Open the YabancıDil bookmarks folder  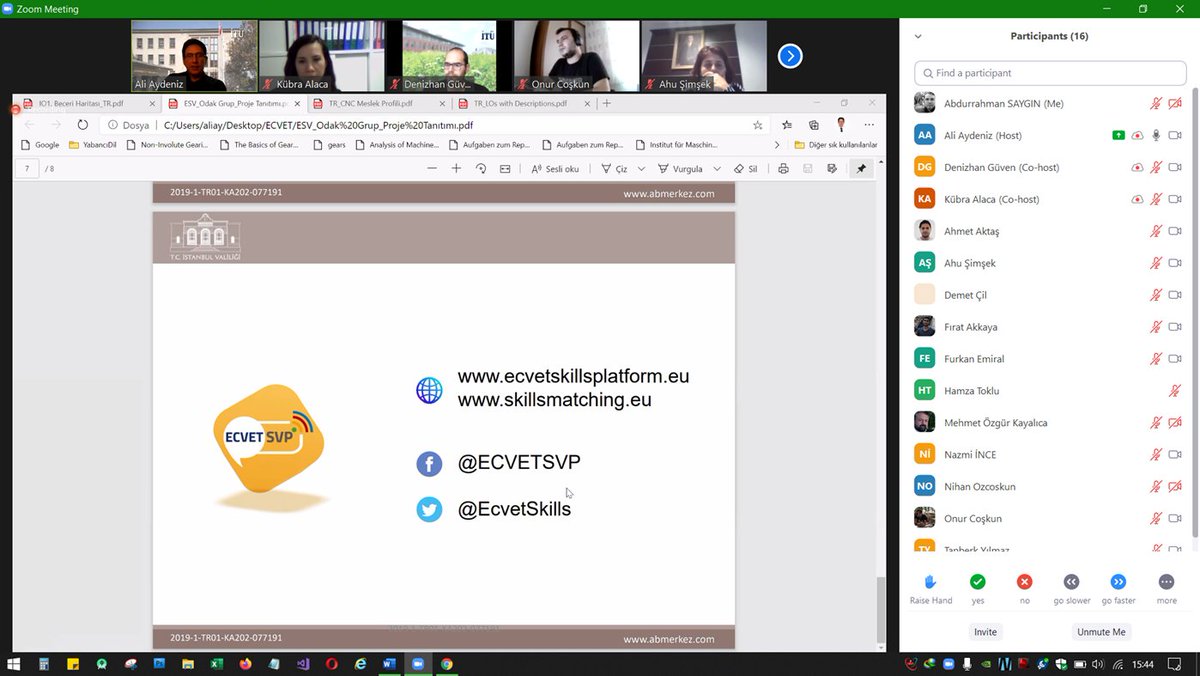coord(94,145)
